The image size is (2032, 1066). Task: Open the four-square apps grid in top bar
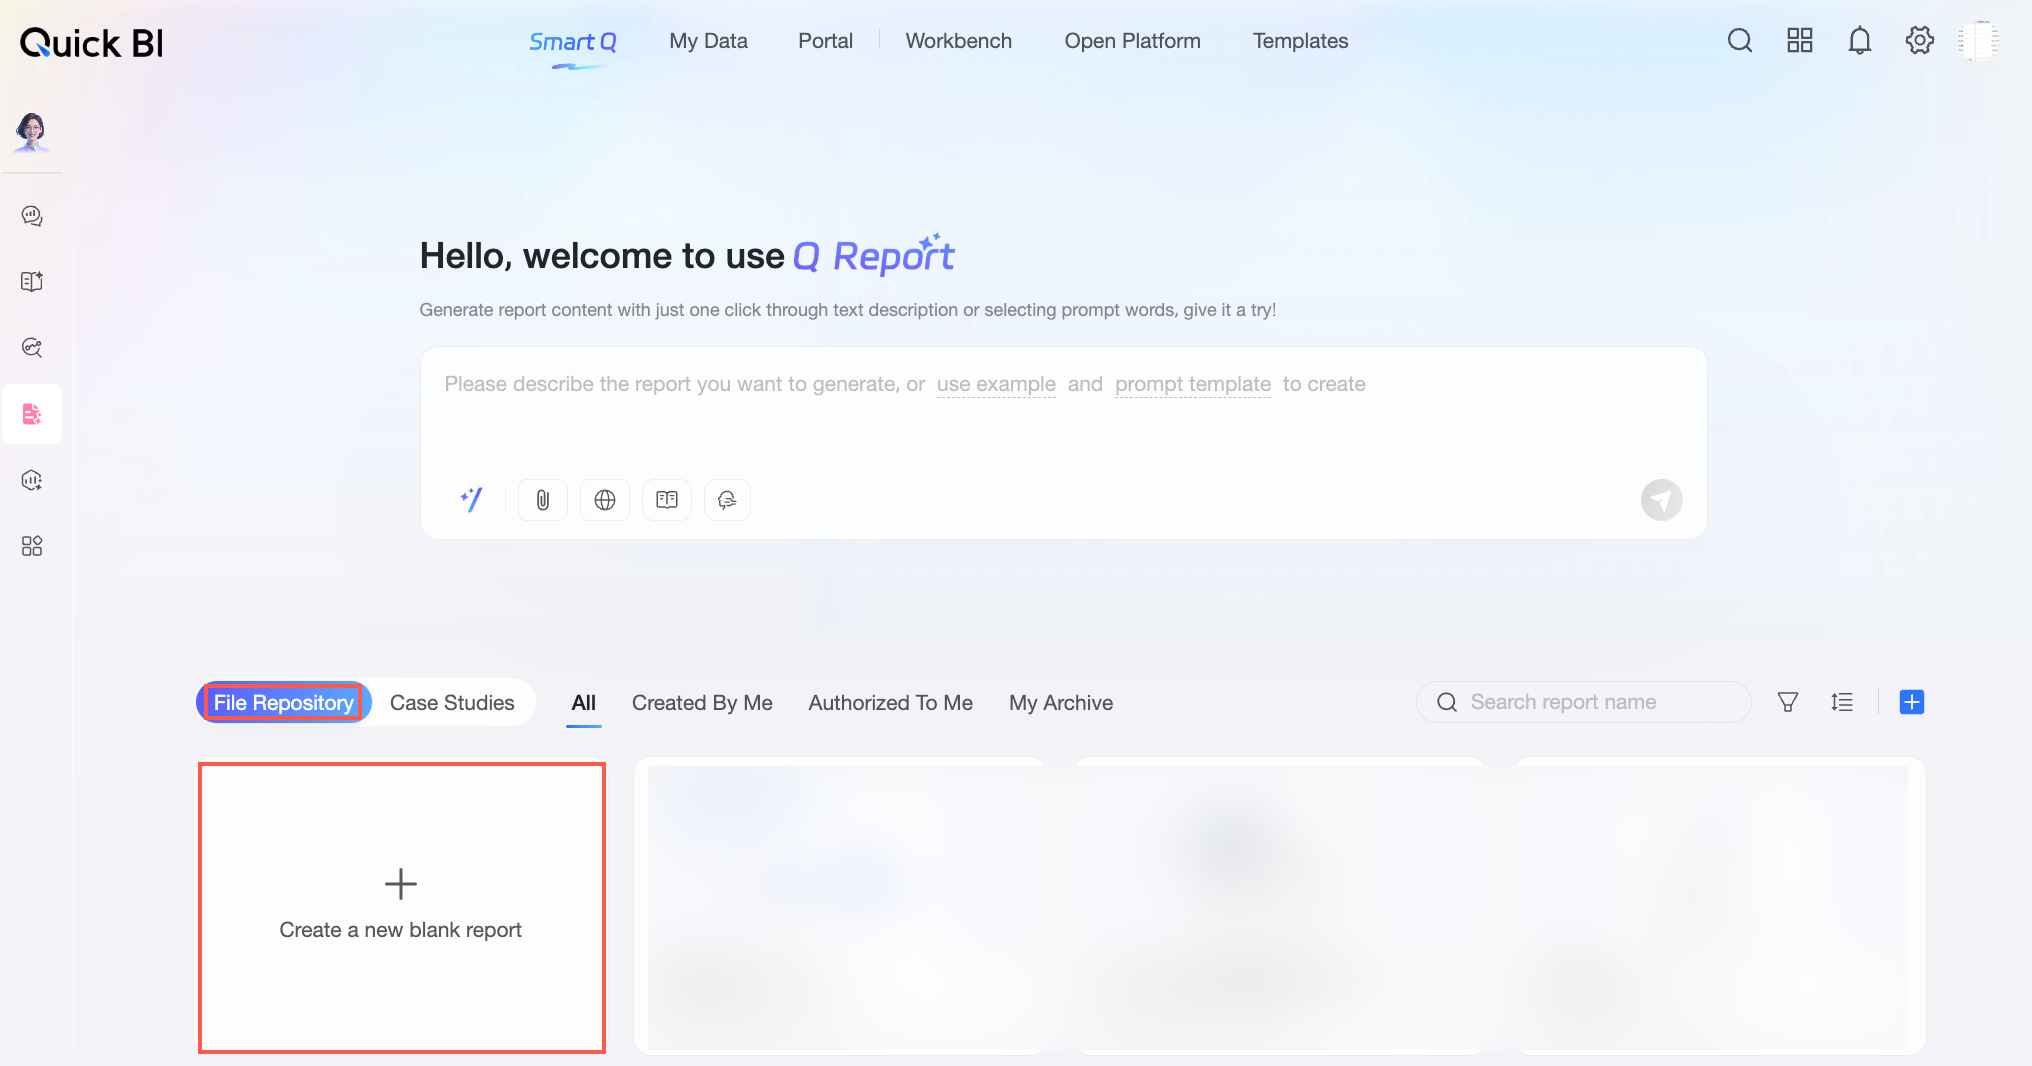(x=1800, y=40)
